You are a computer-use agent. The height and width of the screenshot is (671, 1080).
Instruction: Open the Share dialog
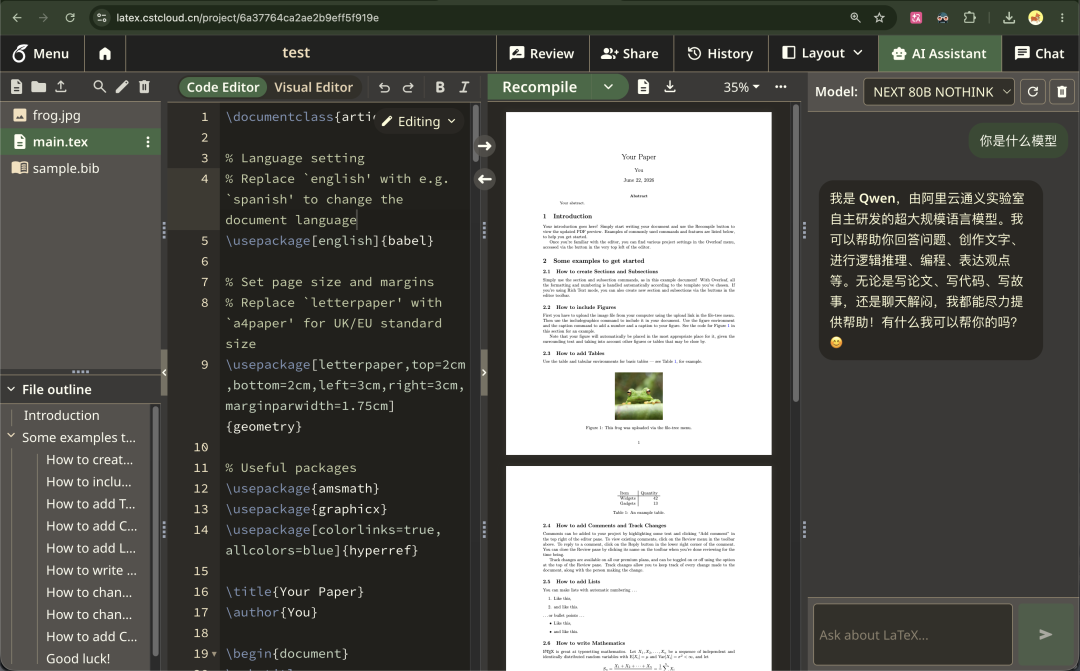pyautogui.click(x=630, y=54)
